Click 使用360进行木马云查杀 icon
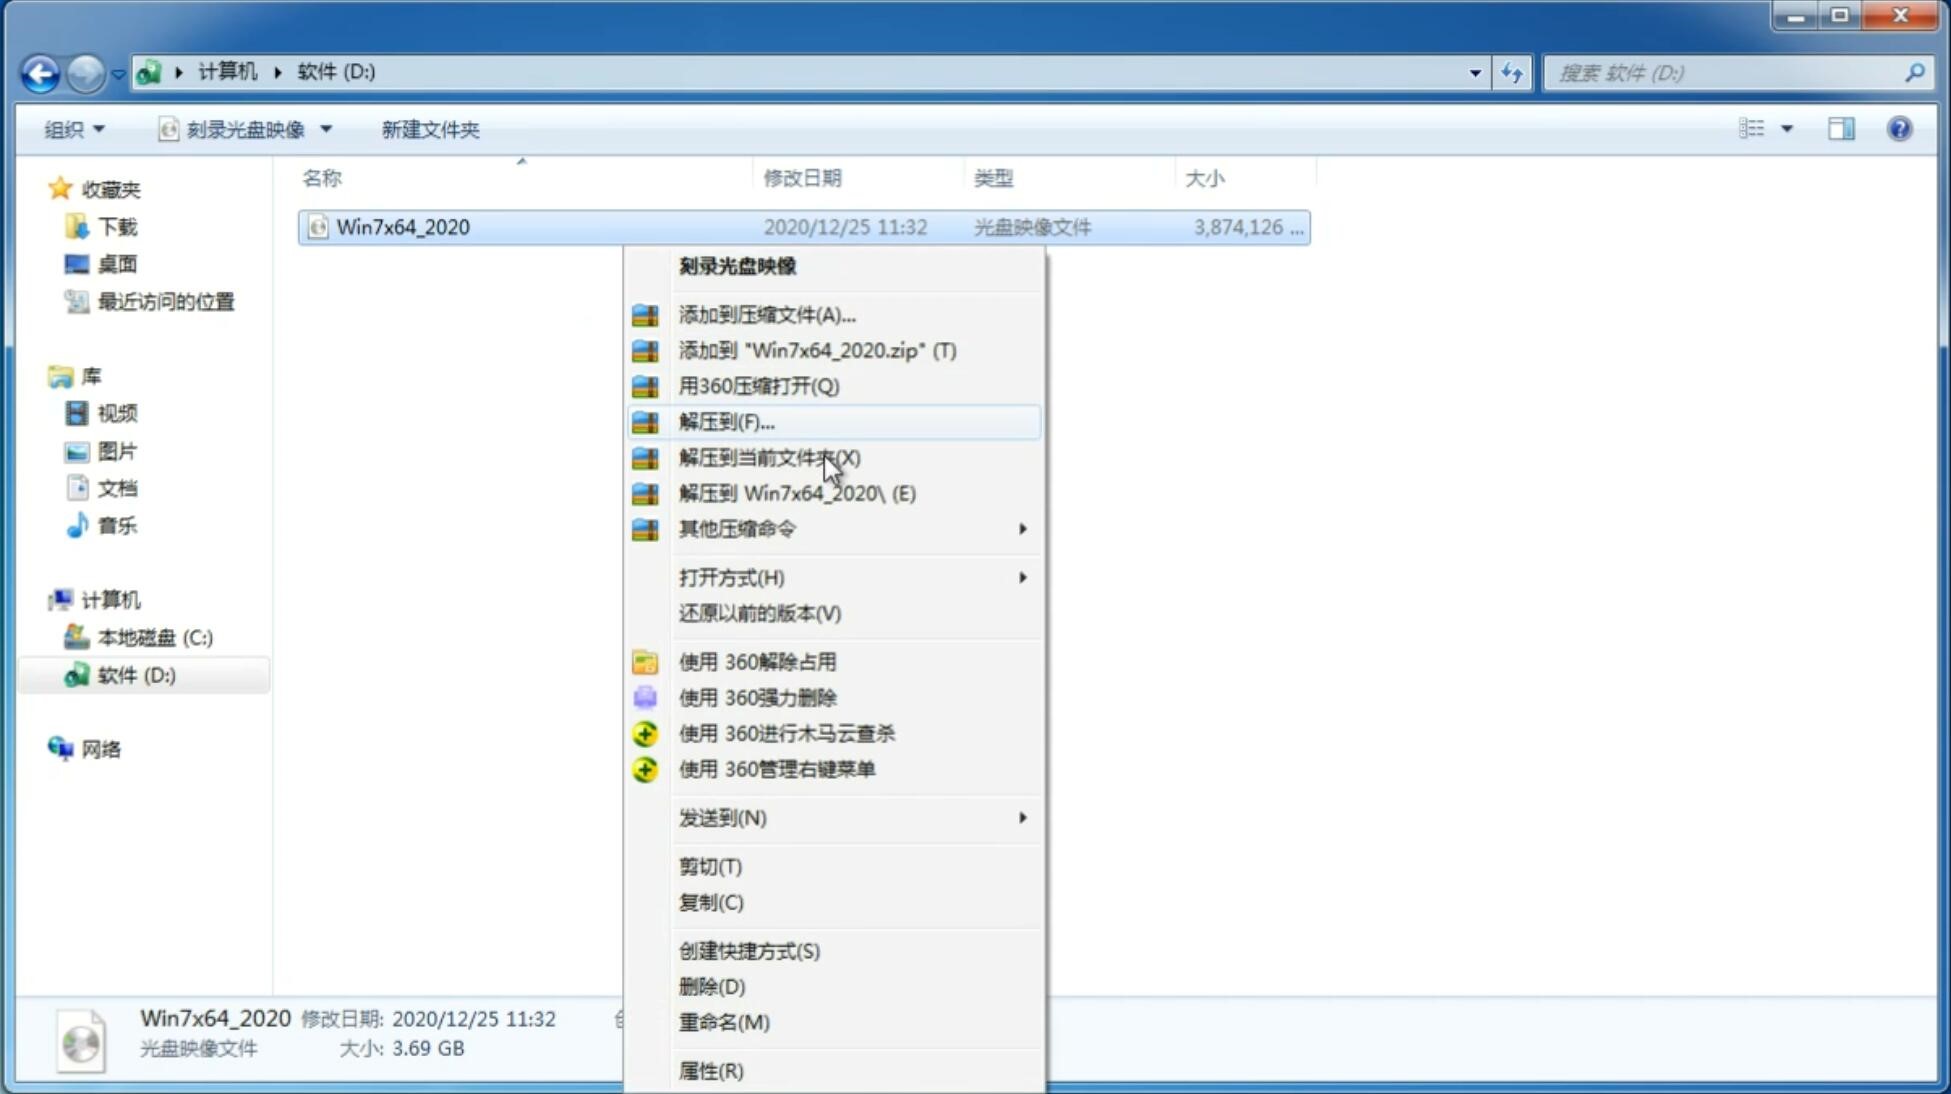The width and height of the screenshot is (1951, 1094). click(x=646, y=732)
